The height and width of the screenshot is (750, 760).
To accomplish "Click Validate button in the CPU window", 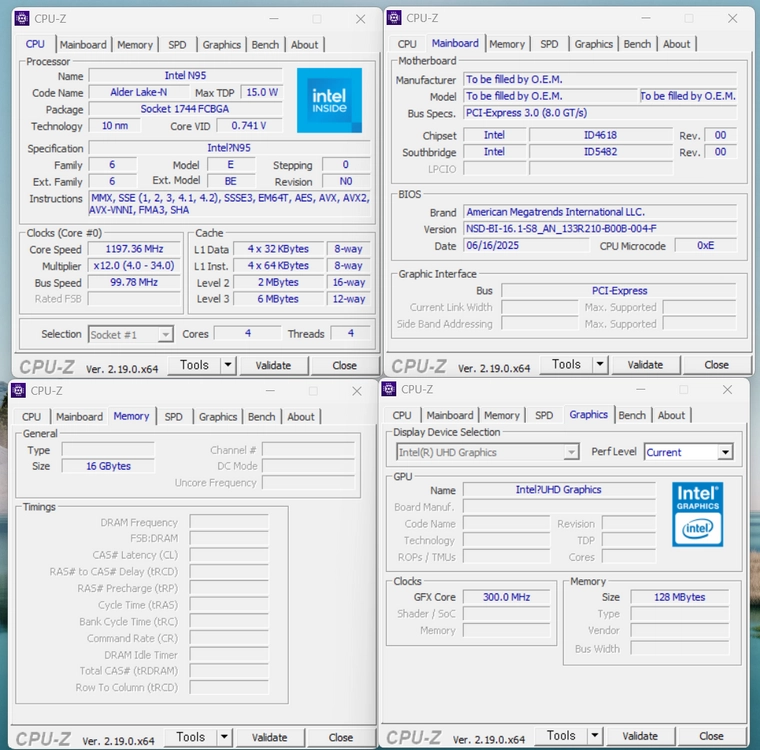I will [273, 366].
